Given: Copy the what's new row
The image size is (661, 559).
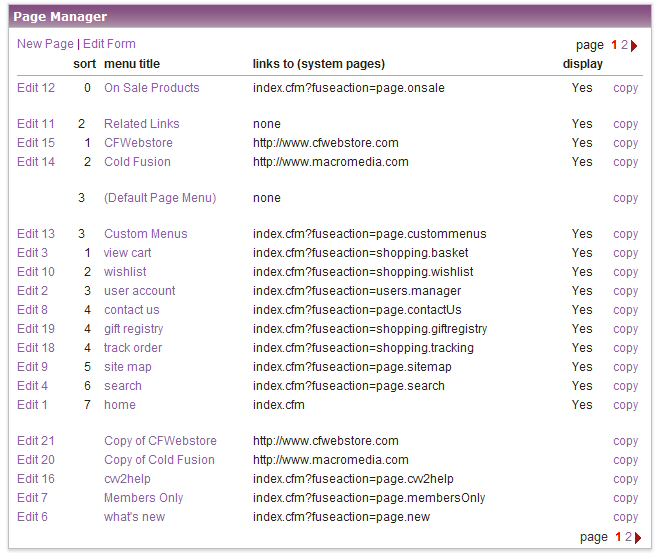Looking at the screenshot, I should (626, 518).
